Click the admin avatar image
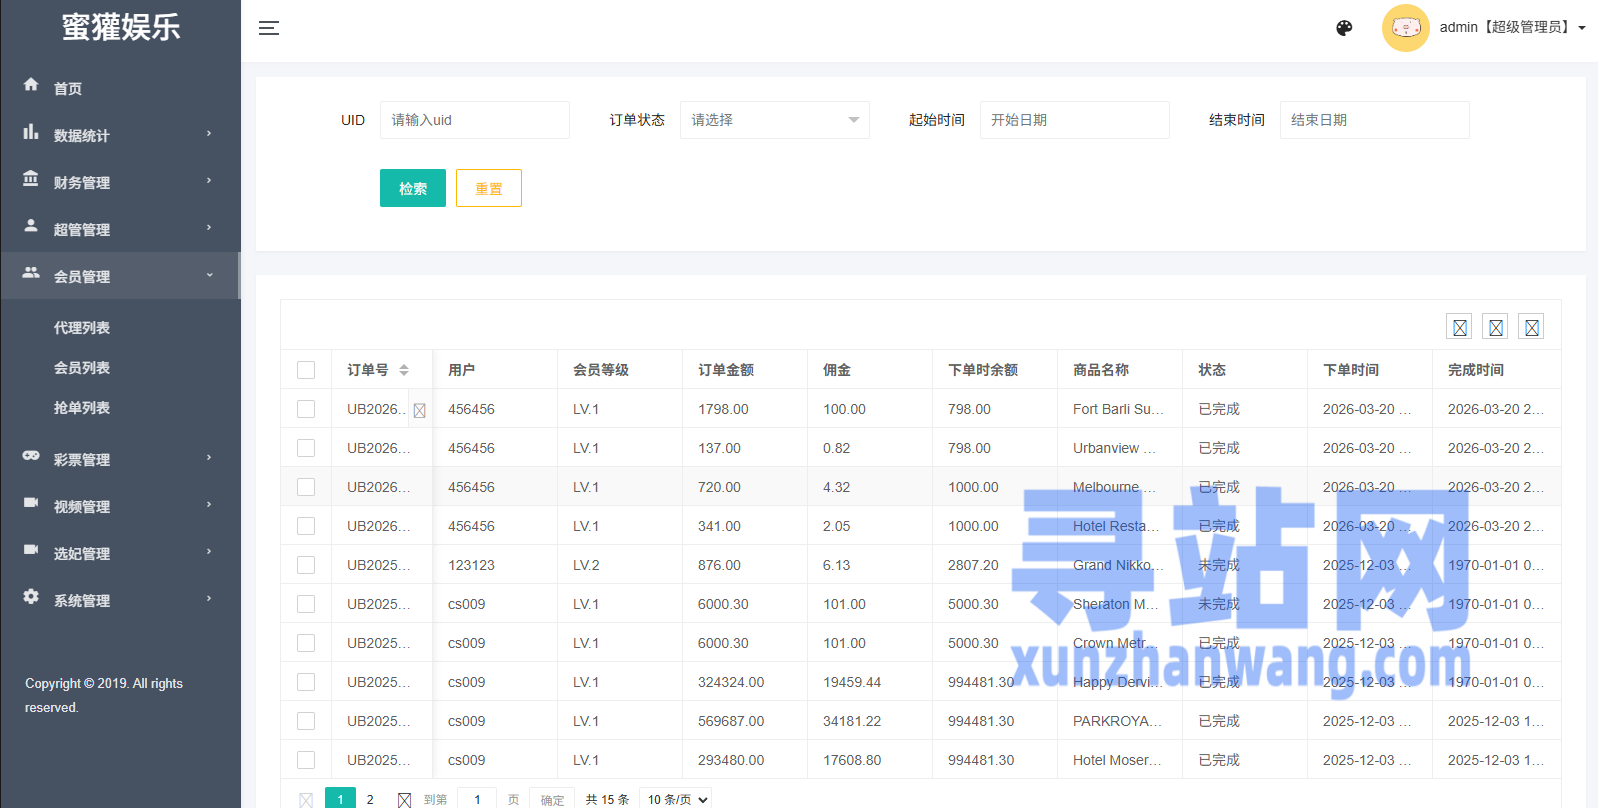 click(1405, 28)
